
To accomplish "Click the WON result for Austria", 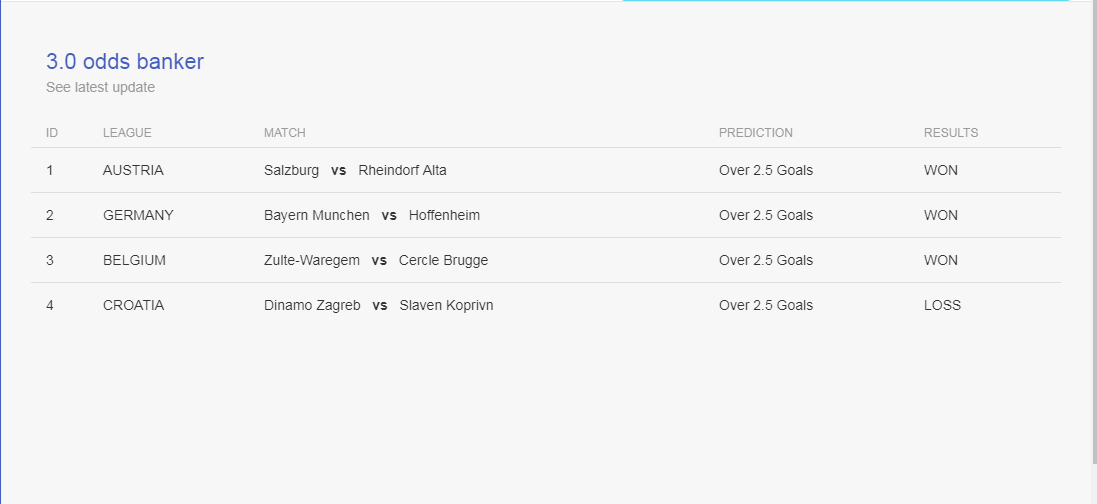I will pyautogui.click(x=941, y=170).
